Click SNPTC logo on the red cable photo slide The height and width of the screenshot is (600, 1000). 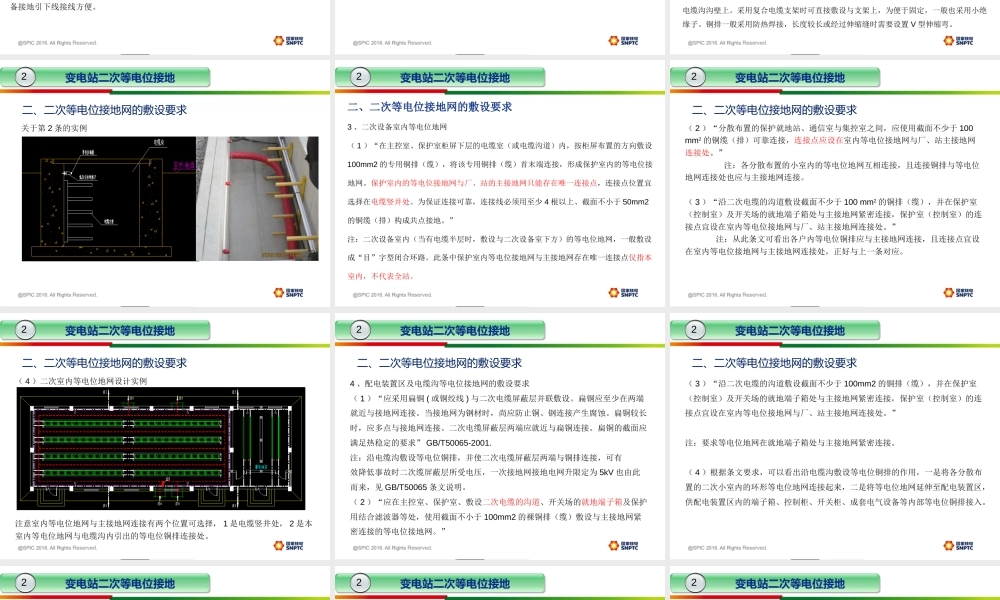coord(288,293)
